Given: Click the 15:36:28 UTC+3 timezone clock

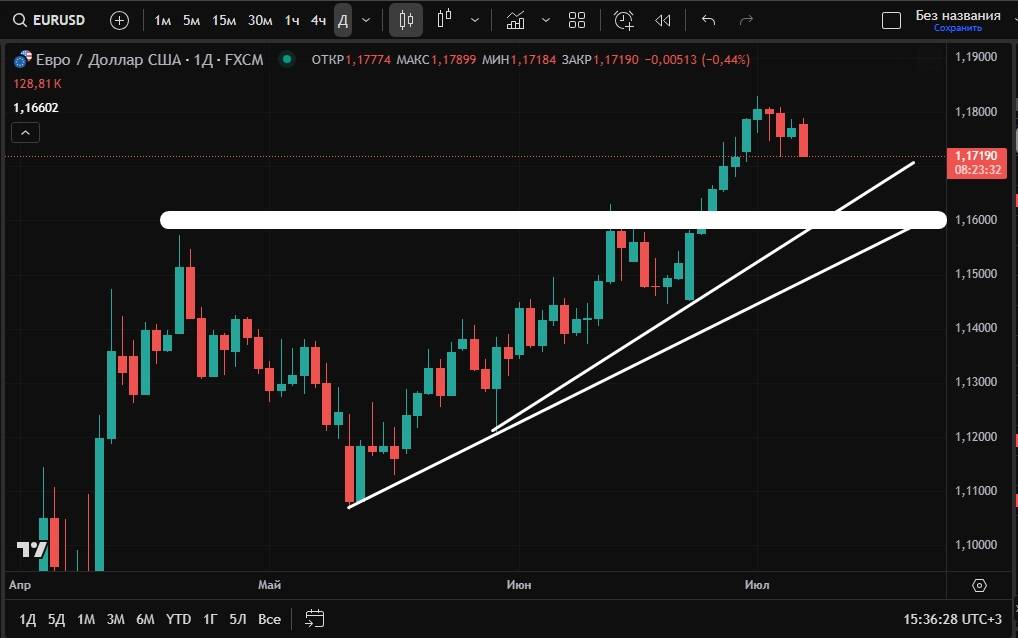Looking at the screenshot, I should point(952,619).
